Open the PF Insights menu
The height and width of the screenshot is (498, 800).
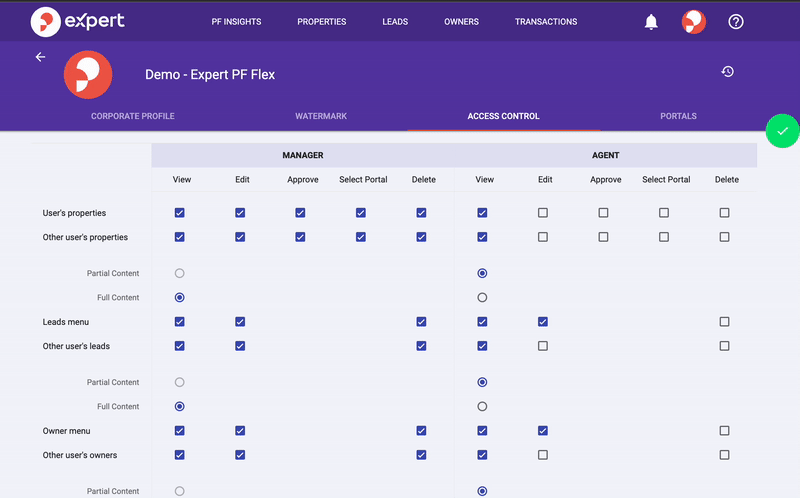237,22
